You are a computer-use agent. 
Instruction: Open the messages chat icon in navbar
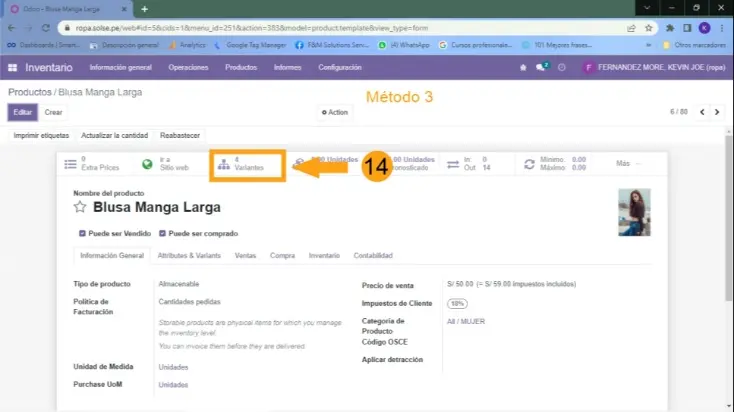click(541, 67)
